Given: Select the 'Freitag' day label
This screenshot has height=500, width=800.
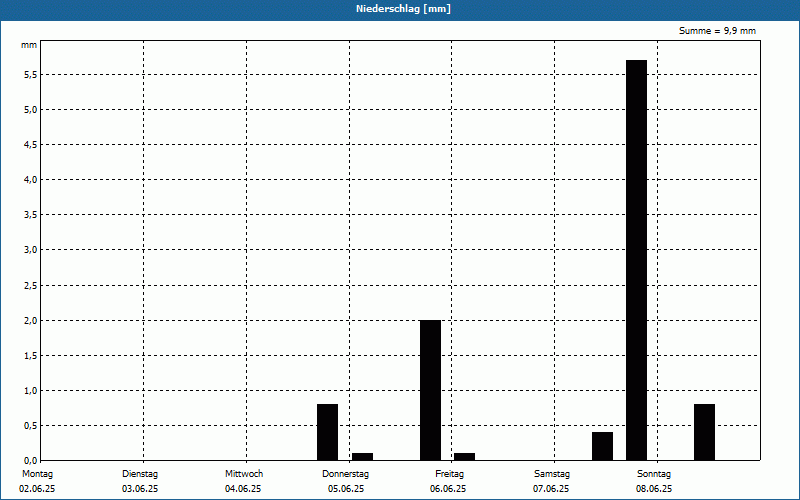Looking at the screenshot, I should point(449,474).
